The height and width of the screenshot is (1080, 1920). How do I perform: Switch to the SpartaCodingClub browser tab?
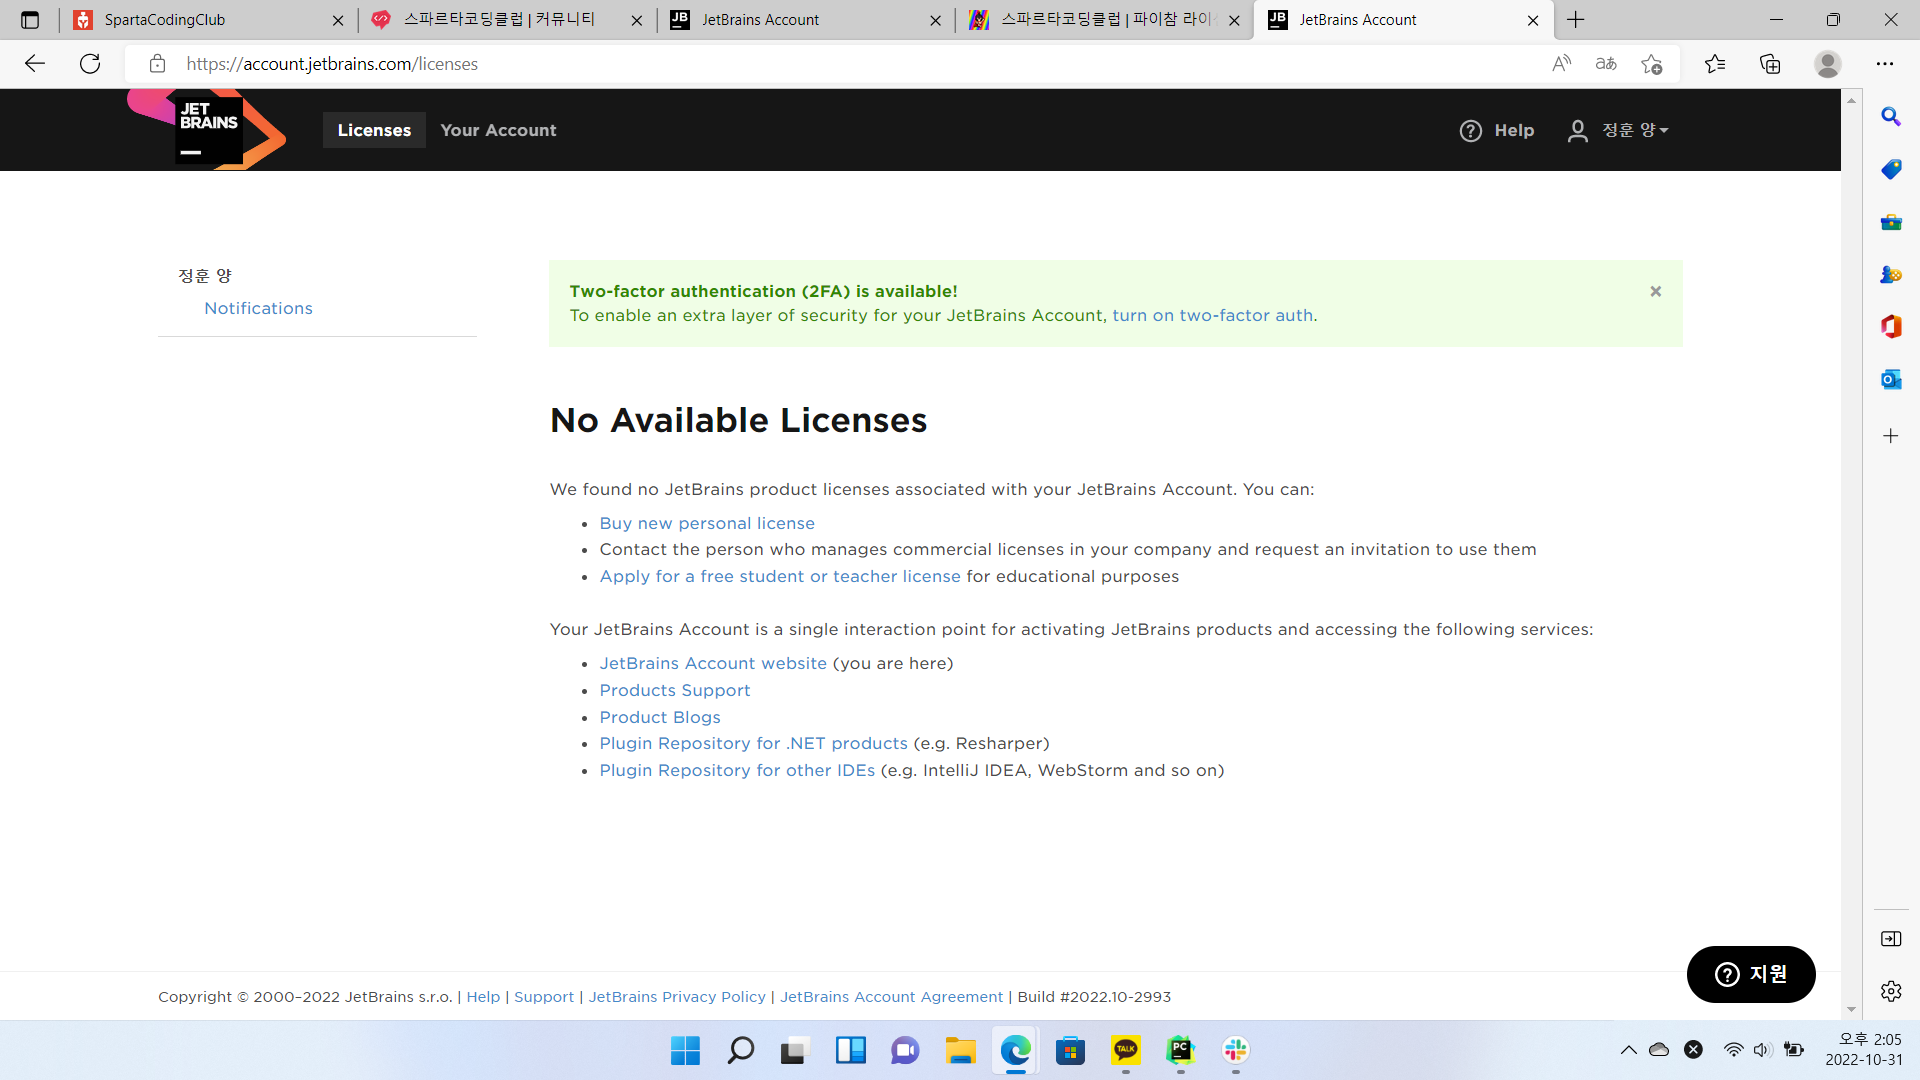click(x=208, y=20)
